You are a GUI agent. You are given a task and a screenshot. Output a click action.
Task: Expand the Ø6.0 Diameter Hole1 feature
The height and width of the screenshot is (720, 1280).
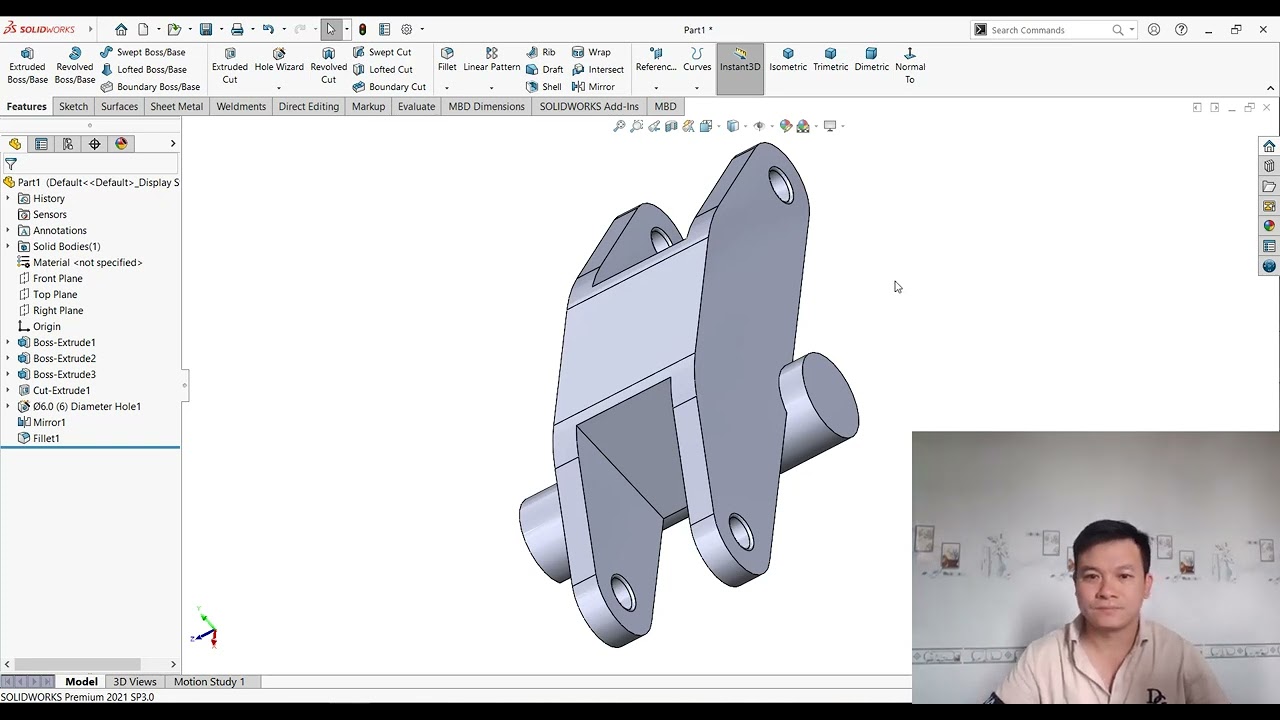click(x=8, y=406)
